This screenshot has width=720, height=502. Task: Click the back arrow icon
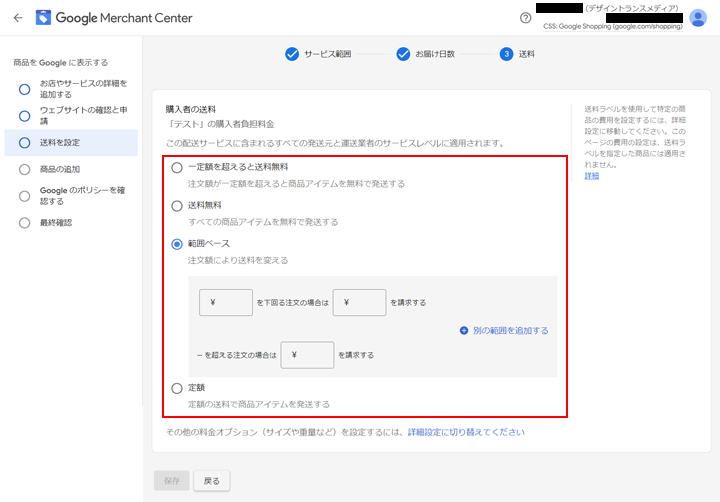pos(17,18)
